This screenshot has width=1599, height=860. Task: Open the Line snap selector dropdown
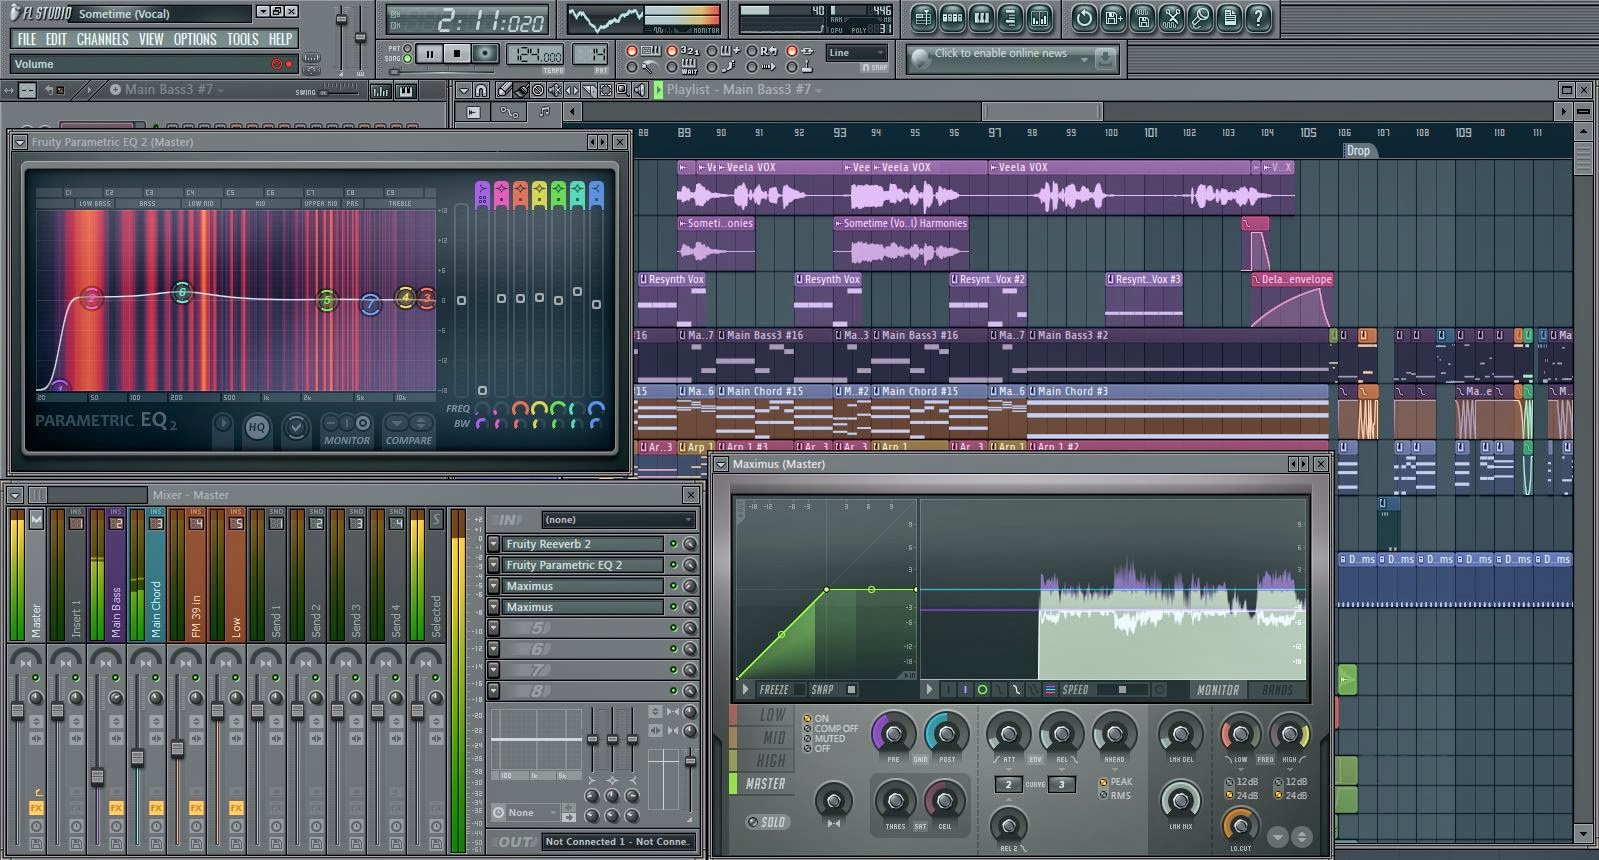coord(857,53)
